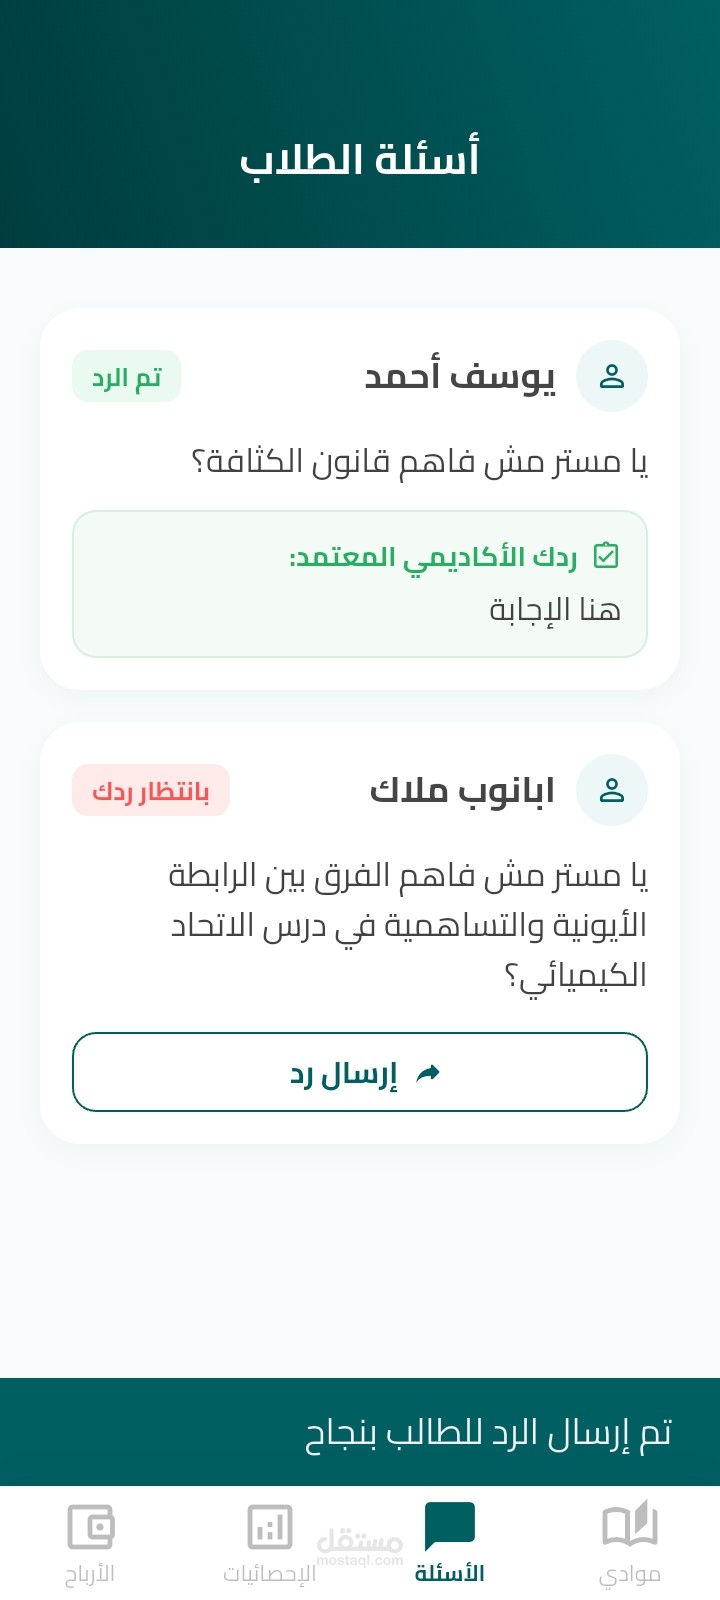Switch to the موادي tab label
Viewport: 720px width, 1600px height.
[x=630, y=1574]
